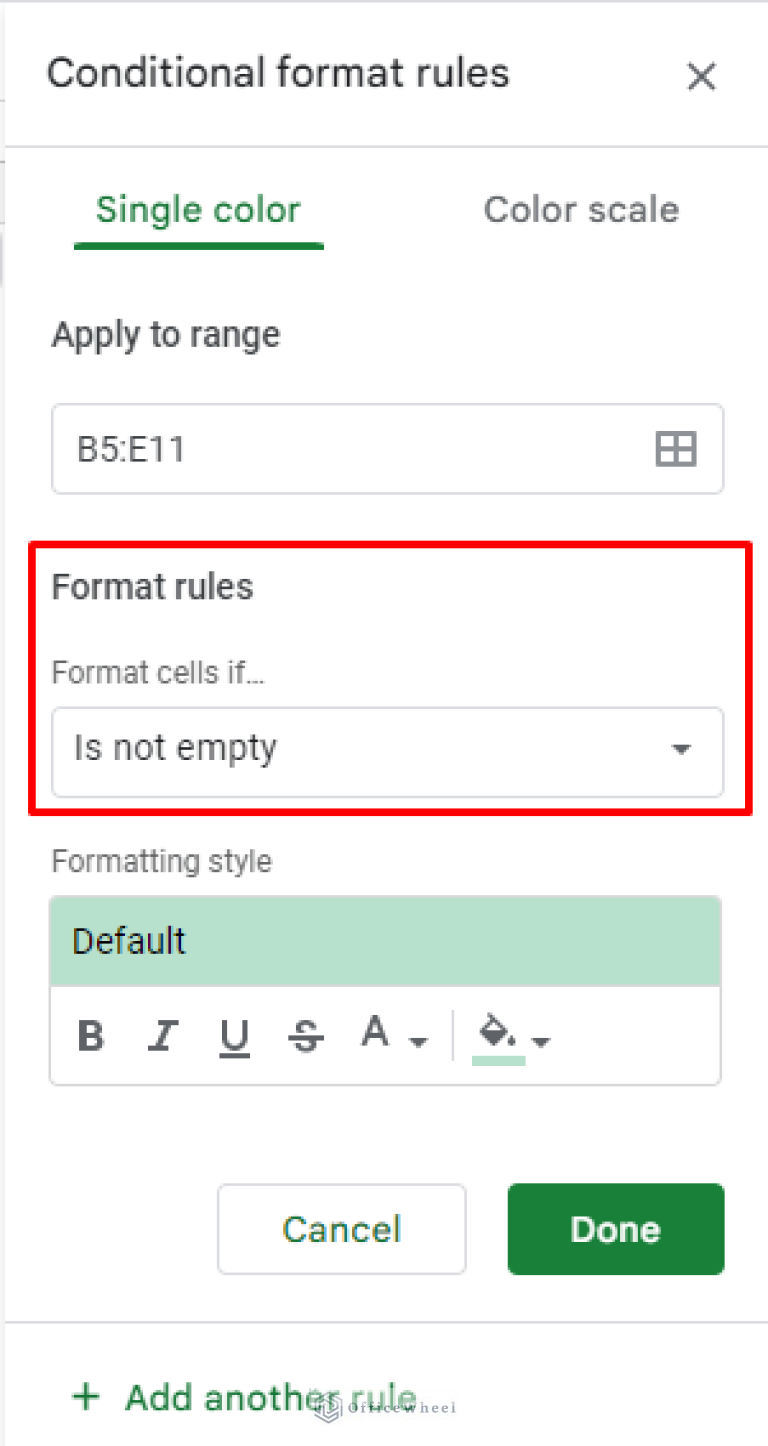768x1446 pixels.
Task: Toggle bold formatting style
Action: [90, 1036]
